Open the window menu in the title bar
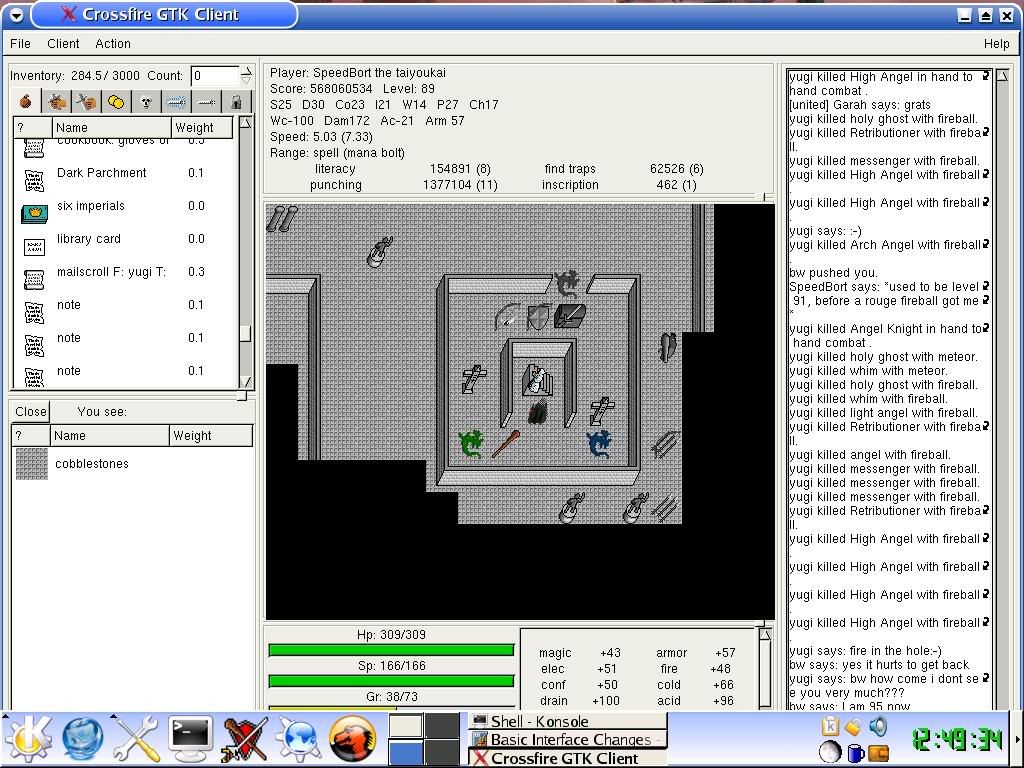This screenshot has width=1024, height=768. [16, 15]
